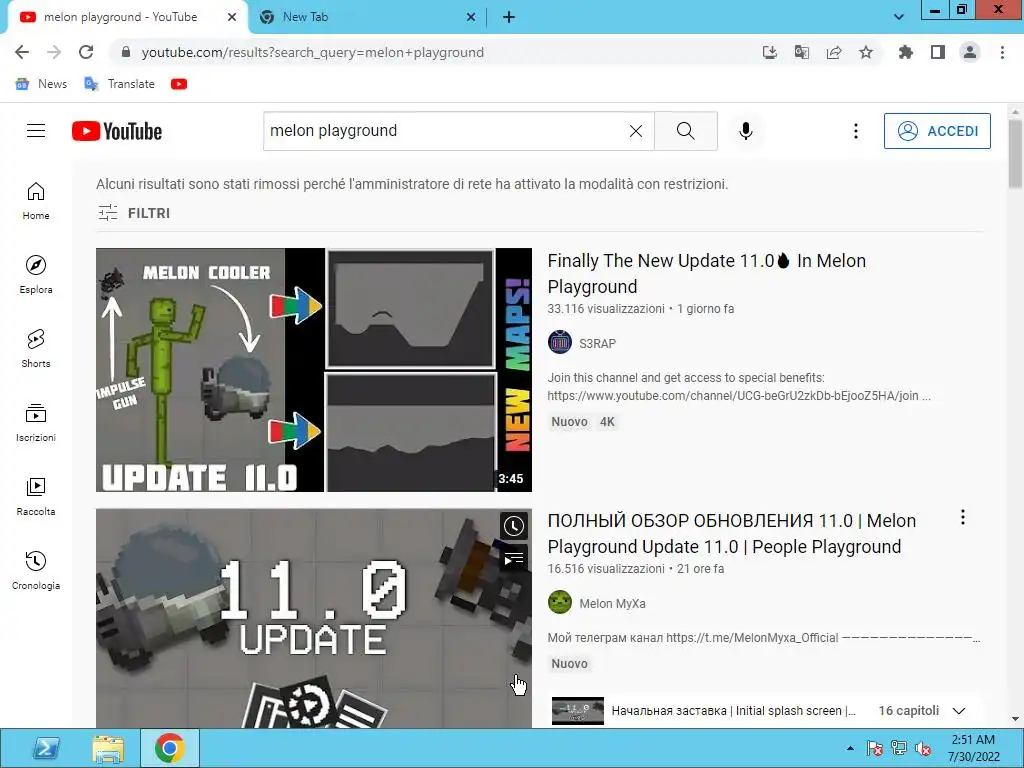Open Home in the YouTube sidebar

click(36, 201)
